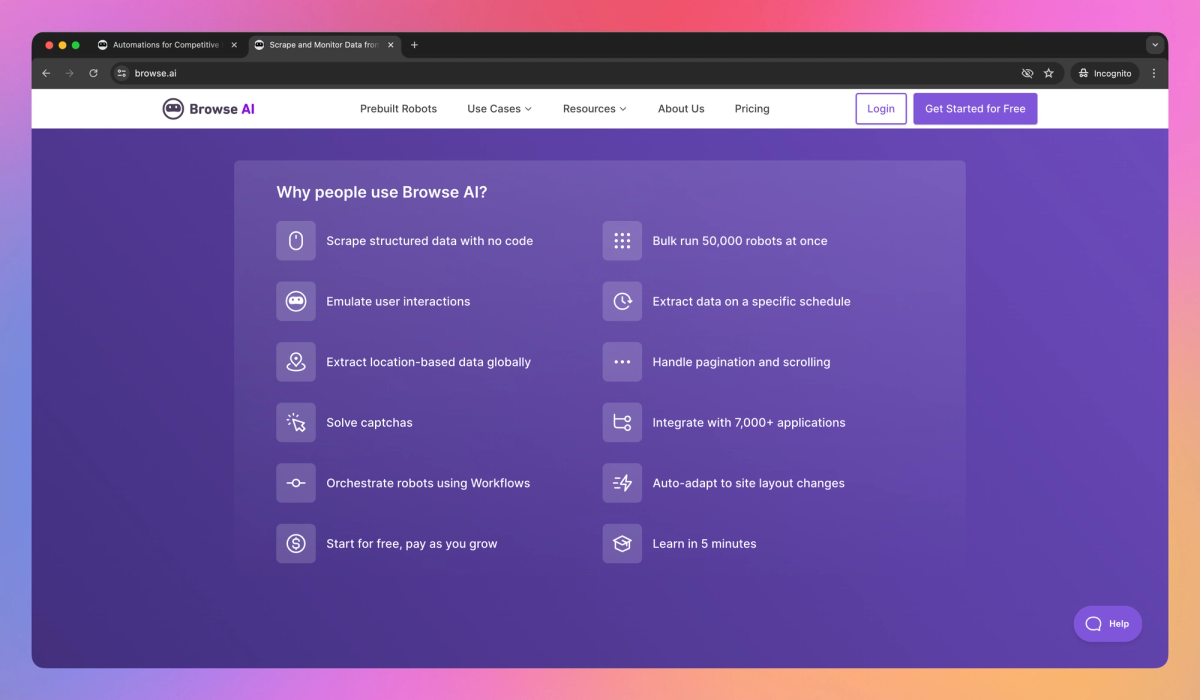Go to the Pricing page

(752, 109)
